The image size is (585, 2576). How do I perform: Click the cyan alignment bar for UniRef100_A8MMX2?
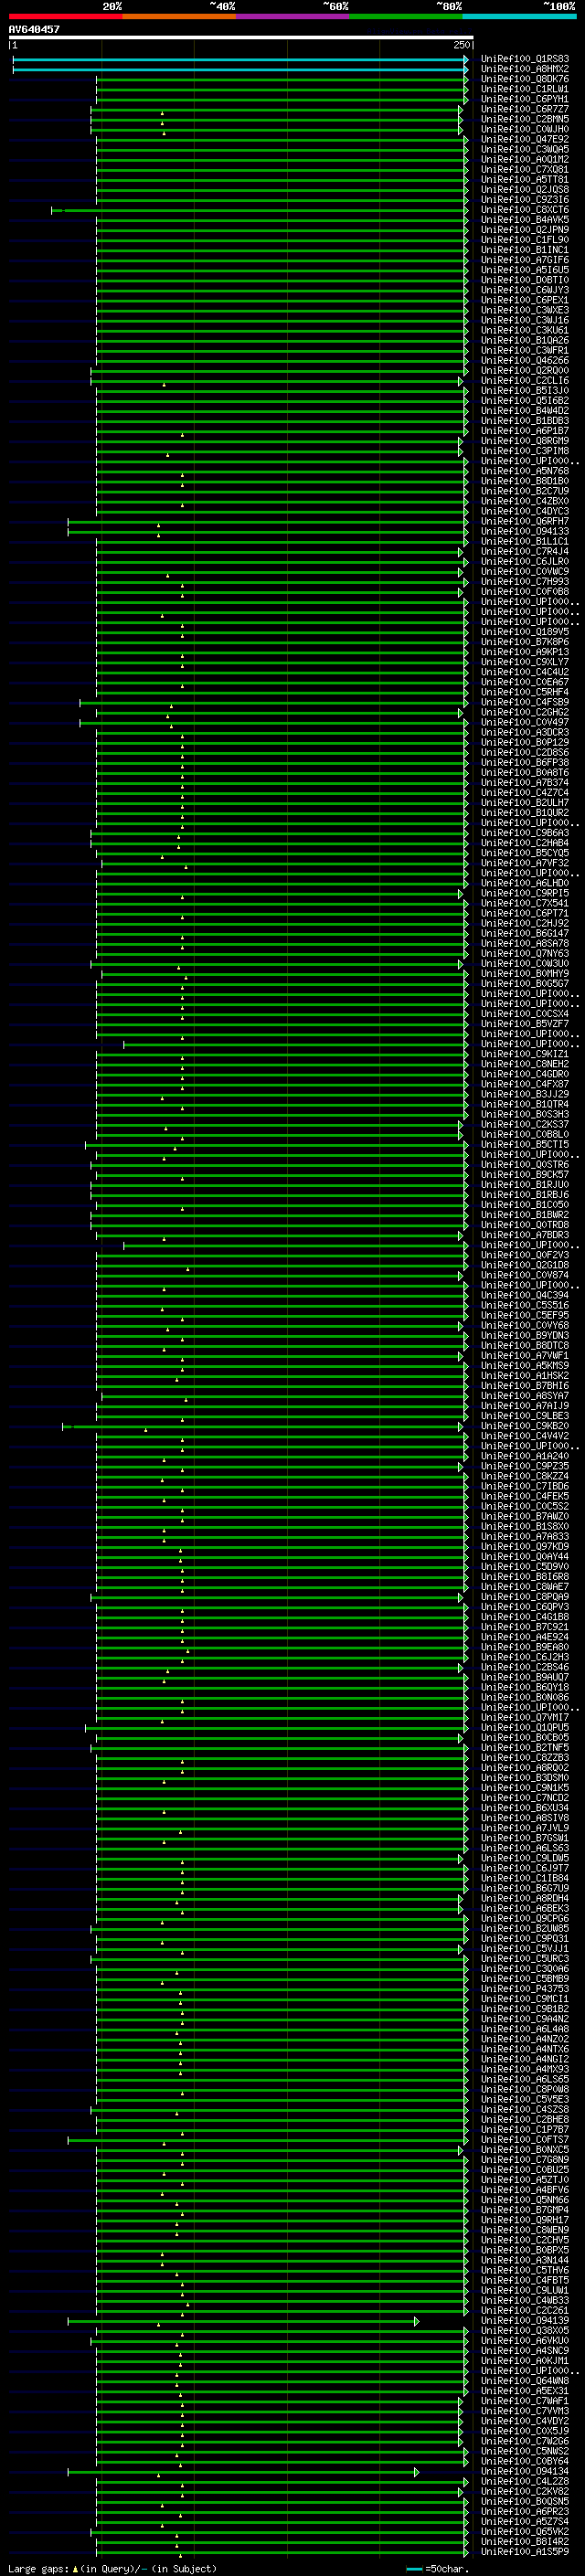[240, 70]
